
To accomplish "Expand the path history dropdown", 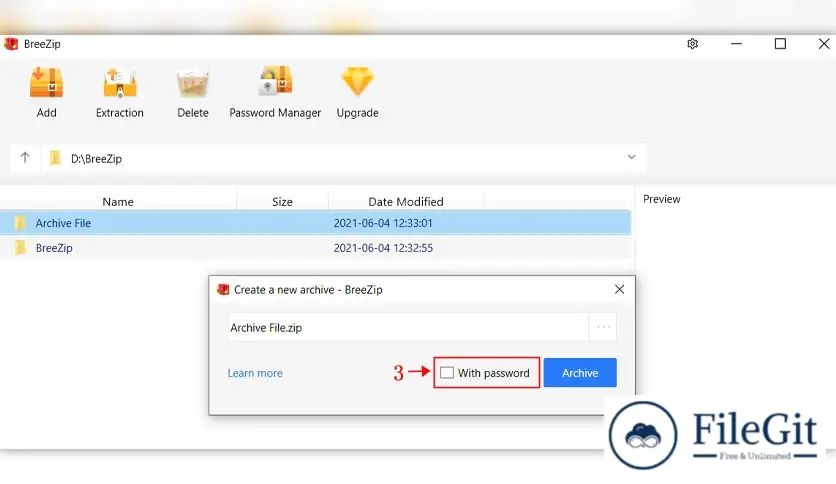I will tap(631, 157).
